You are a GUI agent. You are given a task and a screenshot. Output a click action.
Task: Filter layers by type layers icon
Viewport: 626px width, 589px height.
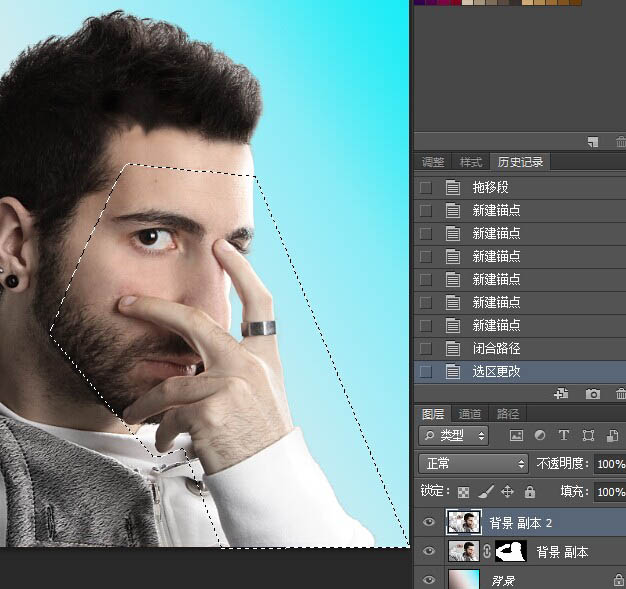pos(564,435)
